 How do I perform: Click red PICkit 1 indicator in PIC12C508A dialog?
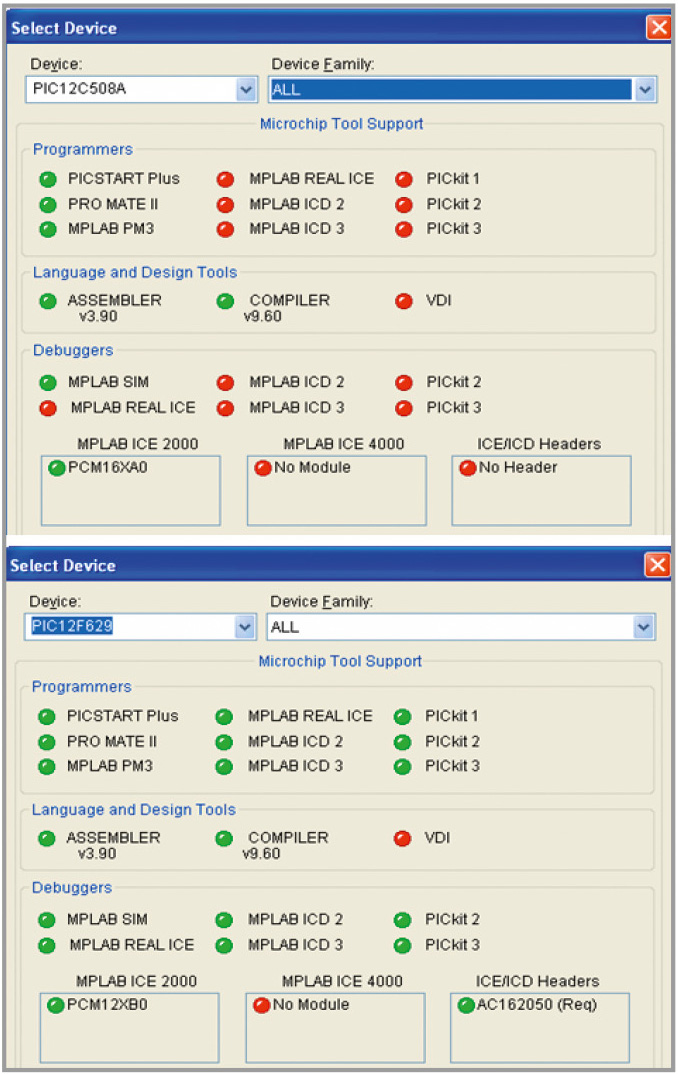coord(404,180)
